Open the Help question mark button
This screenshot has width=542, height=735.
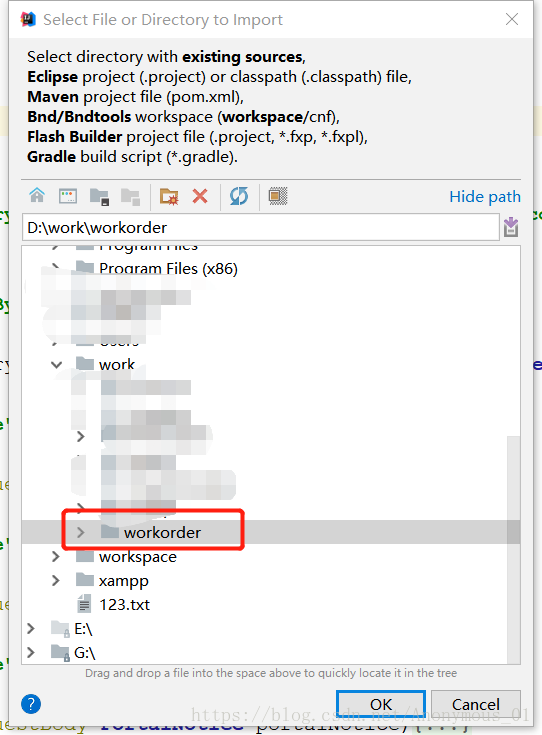[x=31, y=704]
